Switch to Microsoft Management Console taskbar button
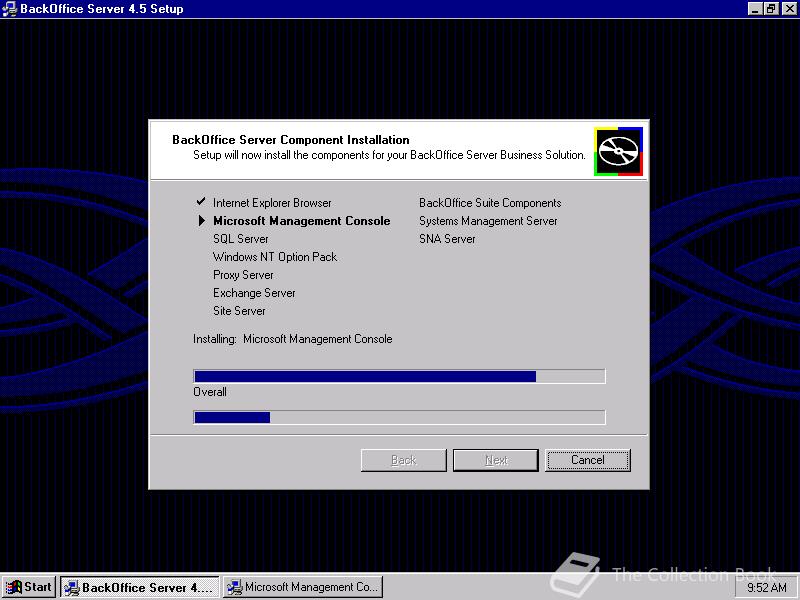Screen dimensions: 800x600 [303, 587]
